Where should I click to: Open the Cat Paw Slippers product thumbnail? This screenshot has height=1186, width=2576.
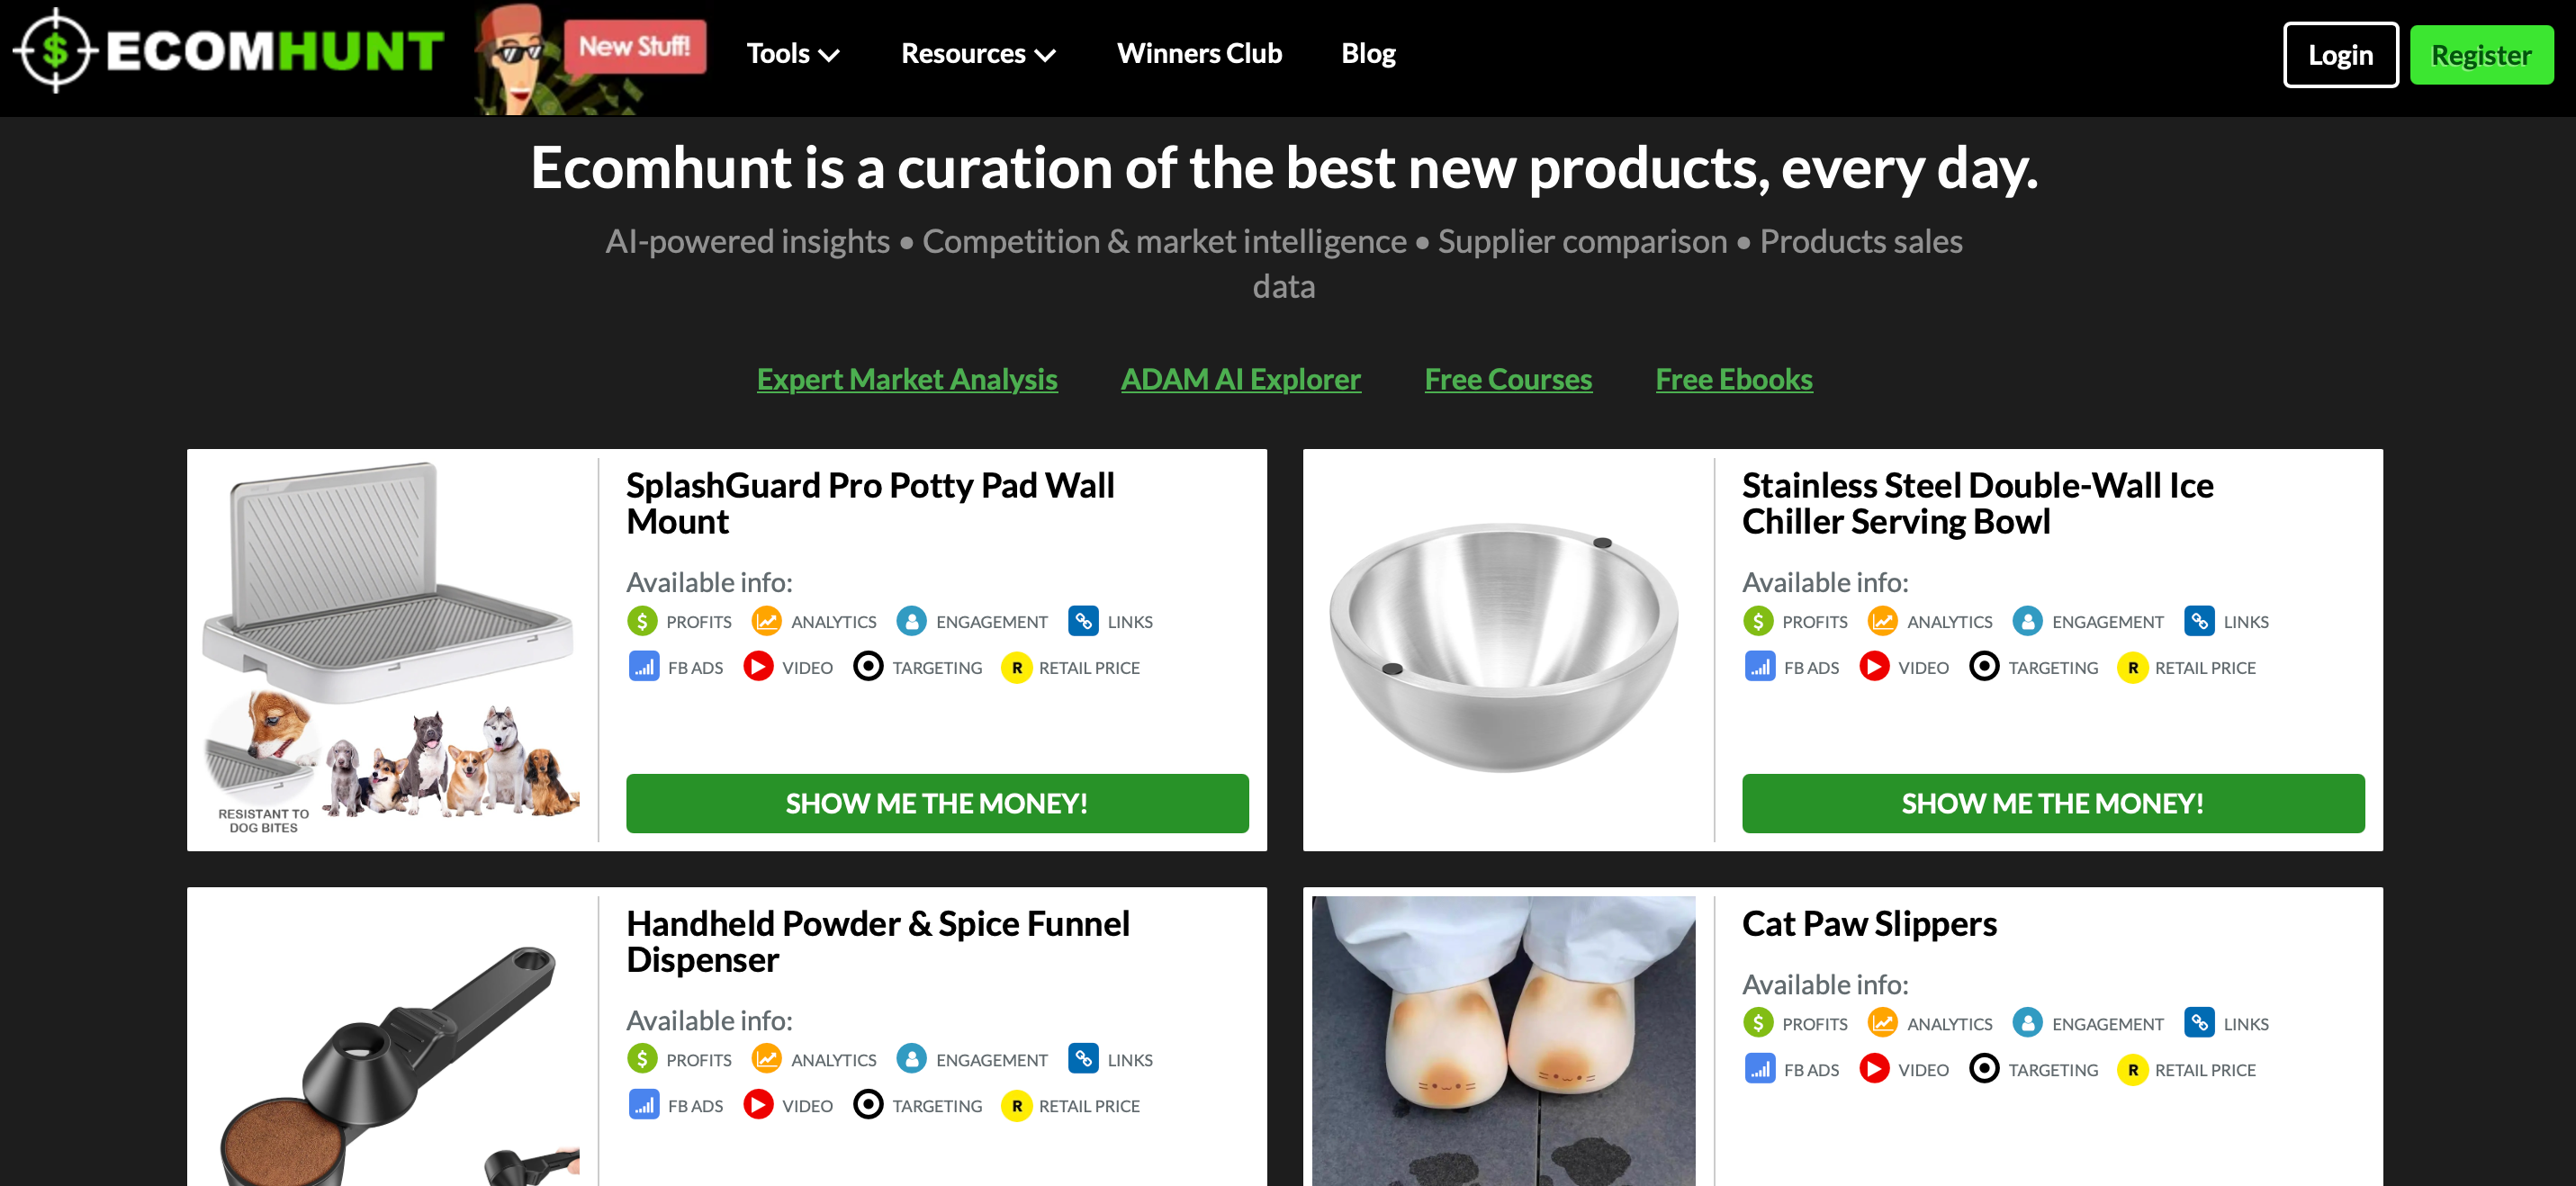[x=1503, y=1040]
